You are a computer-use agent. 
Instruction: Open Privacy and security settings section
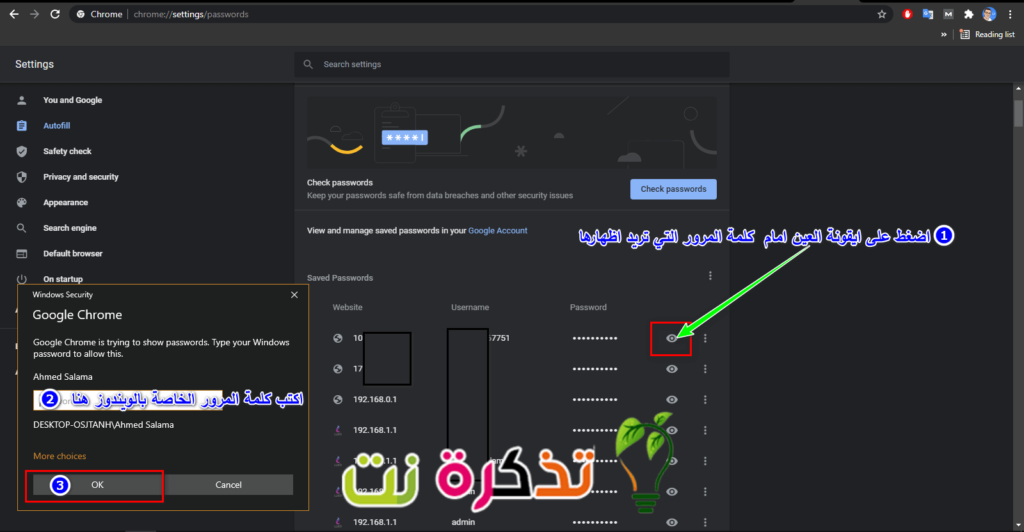point(80,177)
